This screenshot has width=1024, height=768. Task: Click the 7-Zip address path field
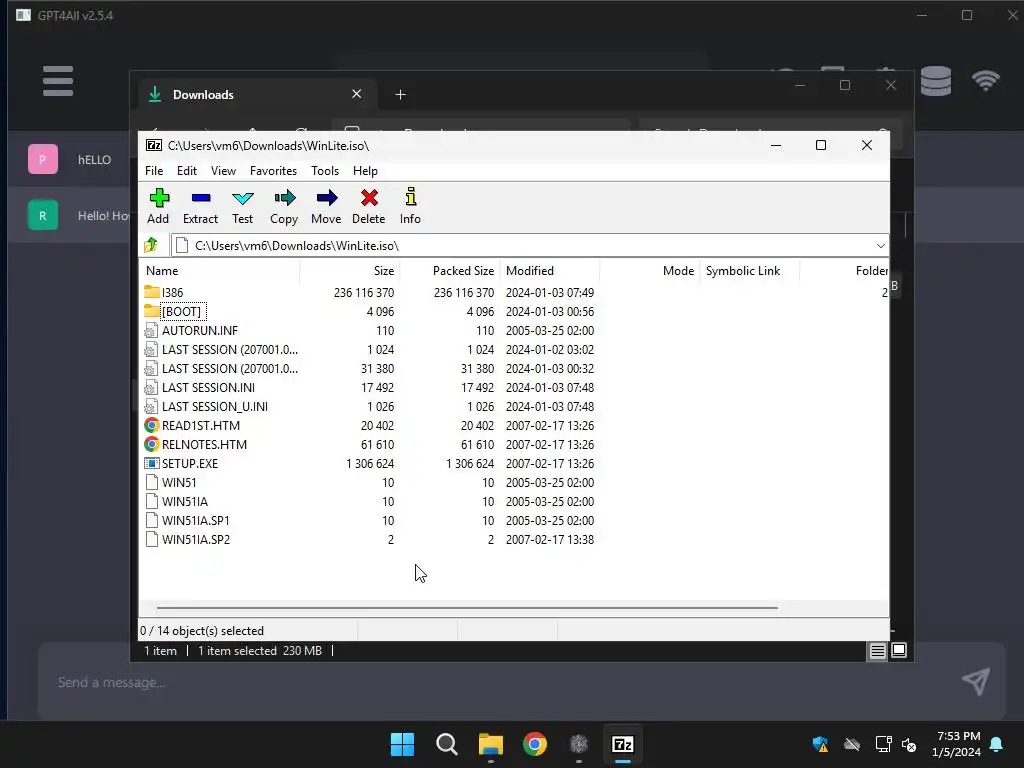(x=529, y=246)
